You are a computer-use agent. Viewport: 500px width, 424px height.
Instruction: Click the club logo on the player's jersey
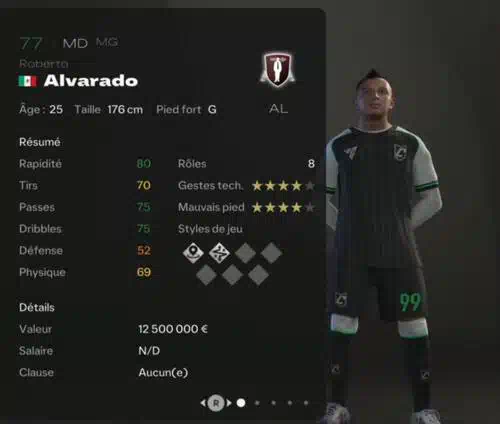pyautogui.click(x=400, y=153)
